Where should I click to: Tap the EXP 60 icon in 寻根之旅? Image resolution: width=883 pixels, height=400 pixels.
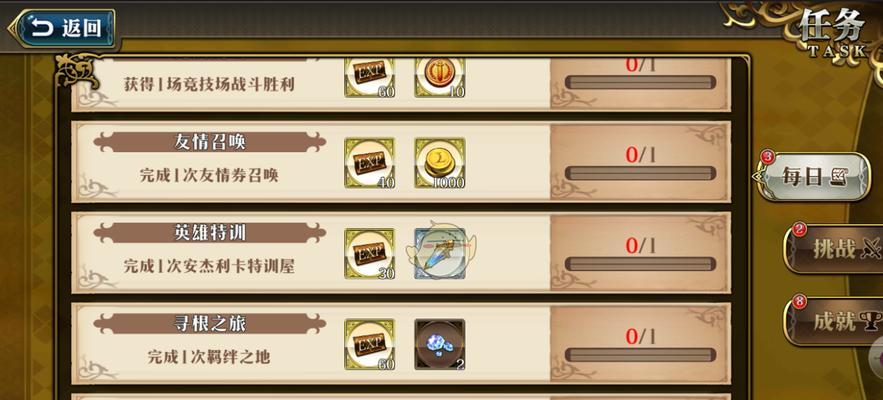(x=369, y=345)
